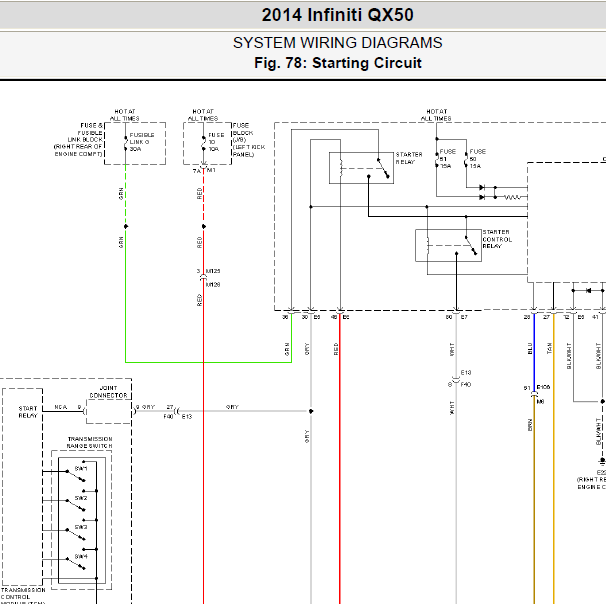Click "HOT AT ALL TIMES" above the starter relay box
606x604 pixels.
point(436,115)
